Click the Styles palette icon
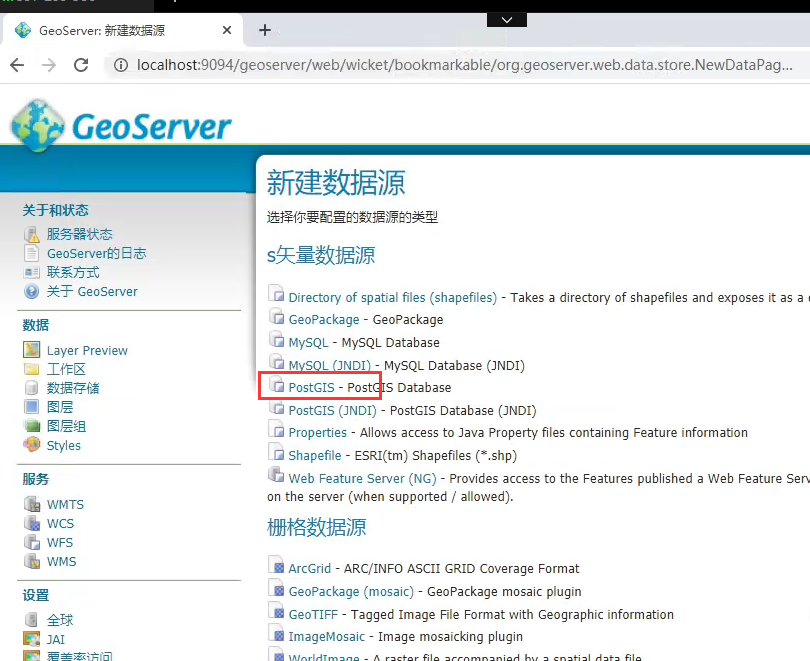The height and width of the screenshot is (661, 810). click(32, 445)
